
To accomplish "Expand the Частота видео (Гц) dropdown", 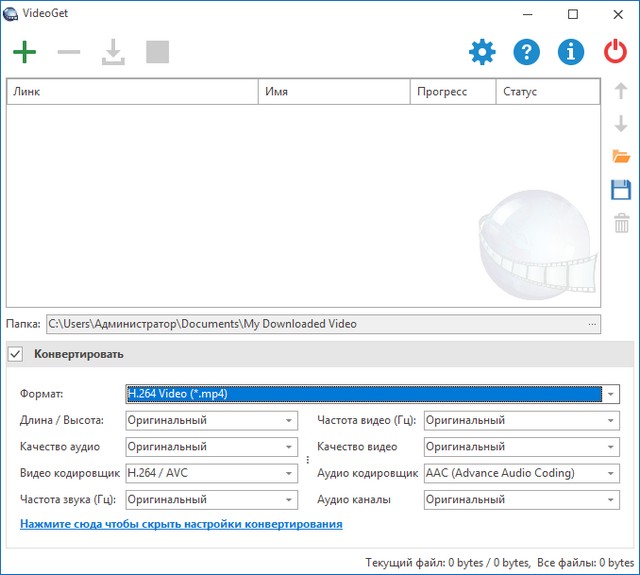I will [x=610, y=421].
